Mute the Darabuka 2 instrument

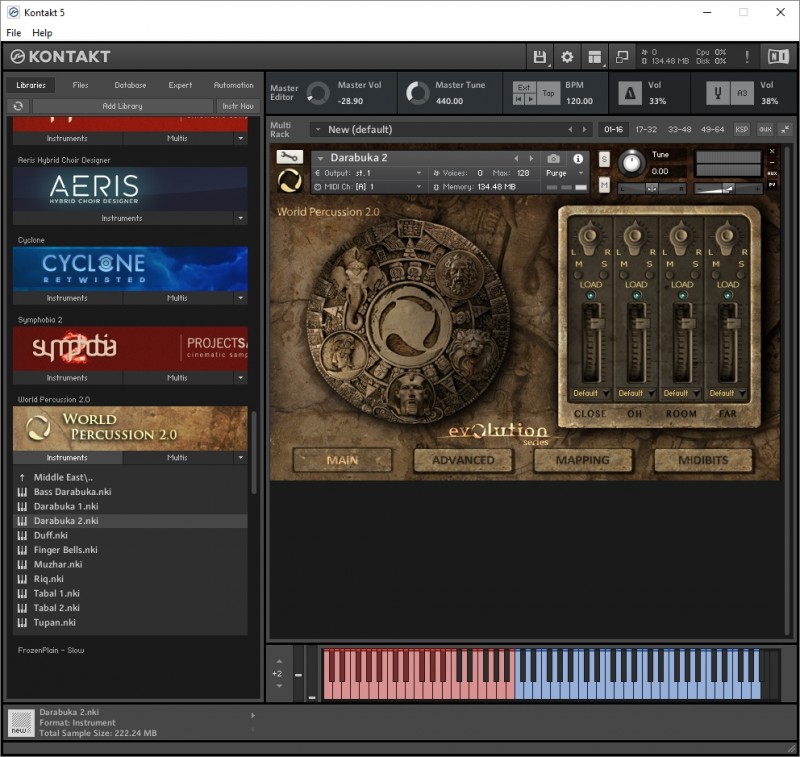[x=604, y=185]
